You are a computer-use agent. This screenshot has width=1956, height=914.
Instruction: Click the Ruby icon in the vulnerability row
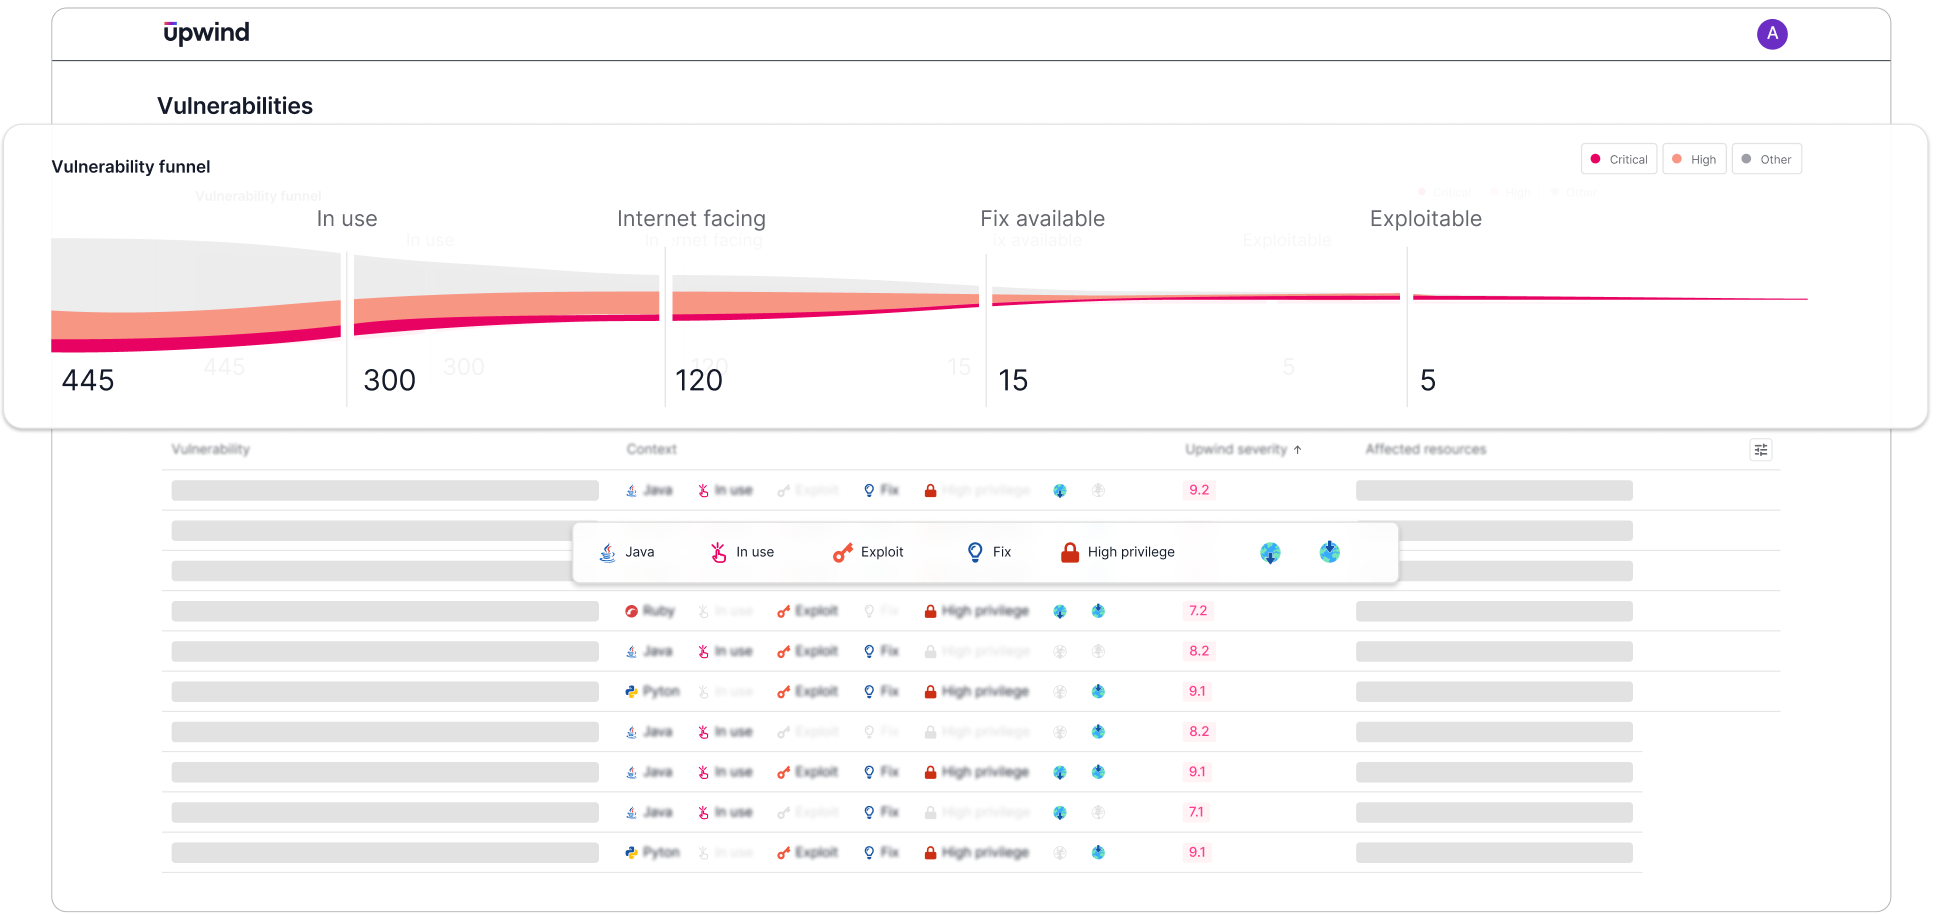[632, 610]
